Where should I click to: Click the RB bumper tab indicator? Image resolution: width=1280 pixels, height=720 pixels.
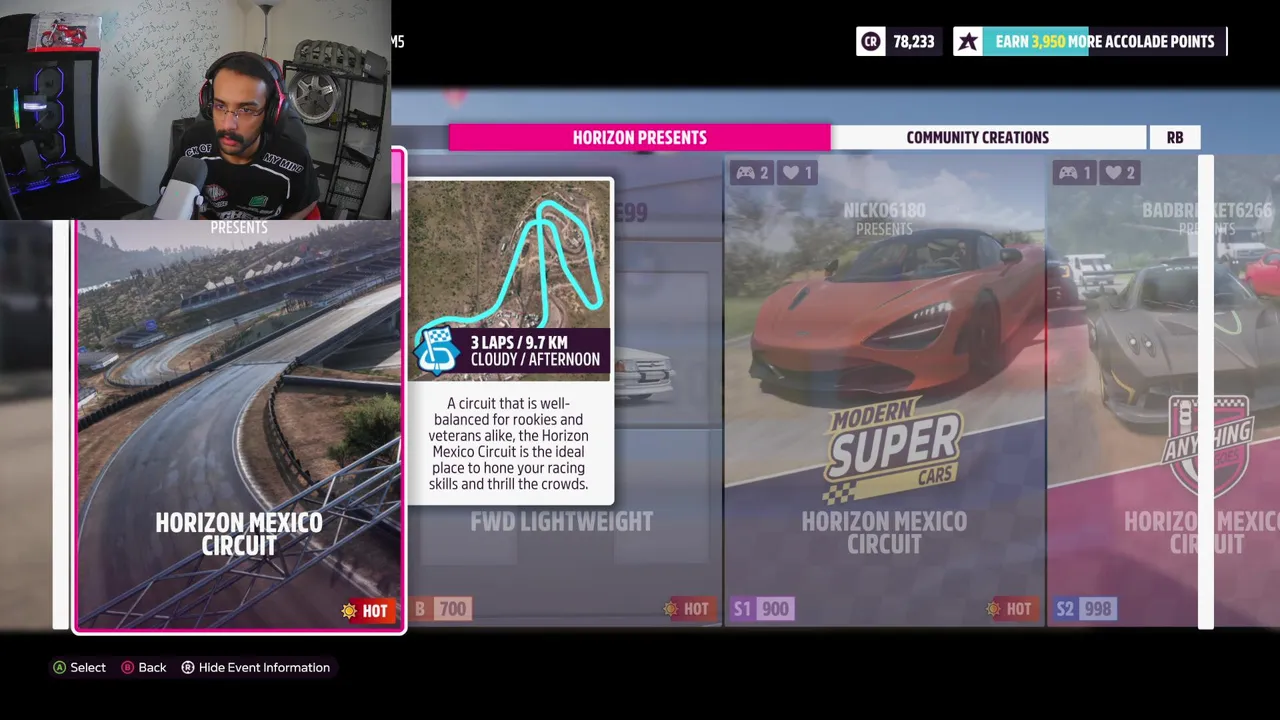tap(1174, 137)
